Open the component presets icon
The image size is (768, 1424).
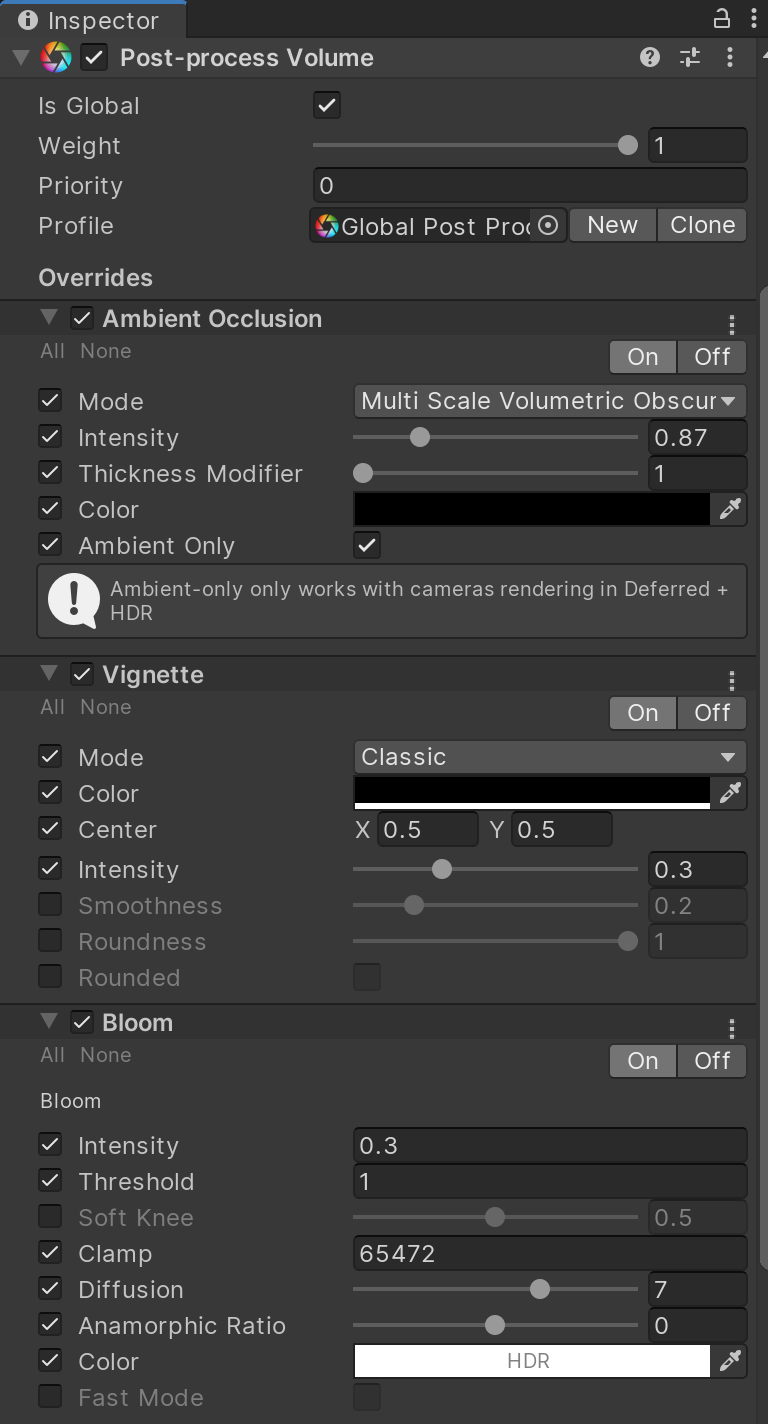(x=689, y=57)
